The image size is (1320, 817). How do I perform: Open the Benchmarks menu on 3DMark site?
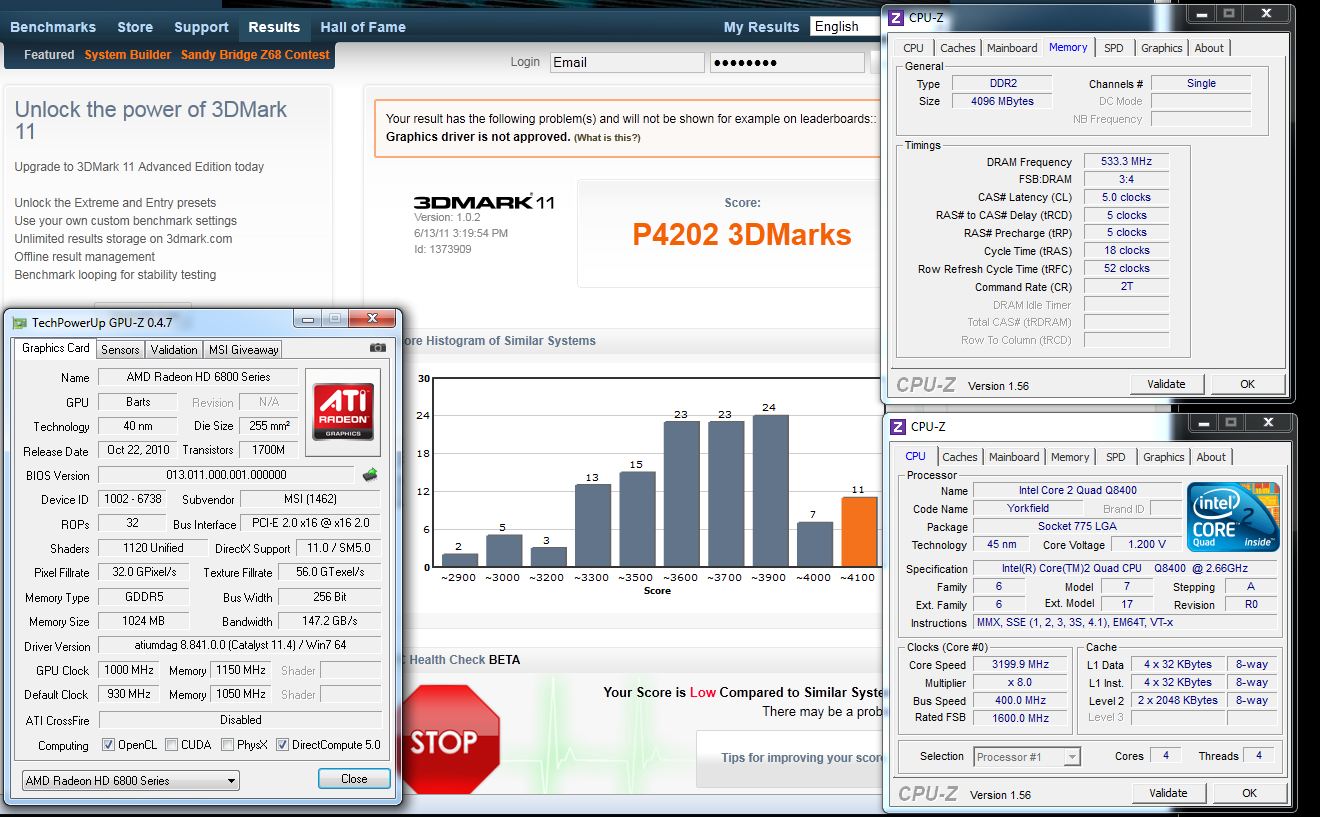click(x=53, y=27)
